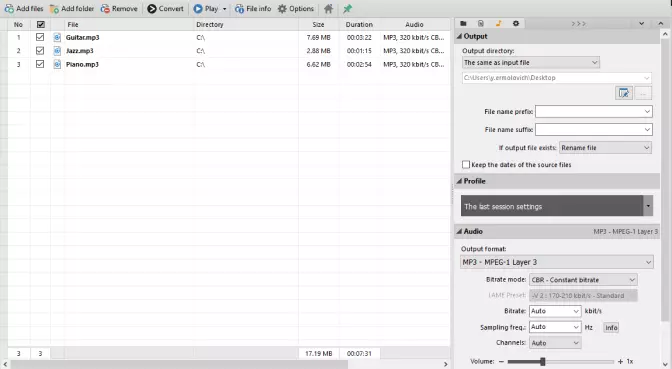Screen dimensions: 672x369
Task: Click the up chevron in panel header
Action: 660,24
